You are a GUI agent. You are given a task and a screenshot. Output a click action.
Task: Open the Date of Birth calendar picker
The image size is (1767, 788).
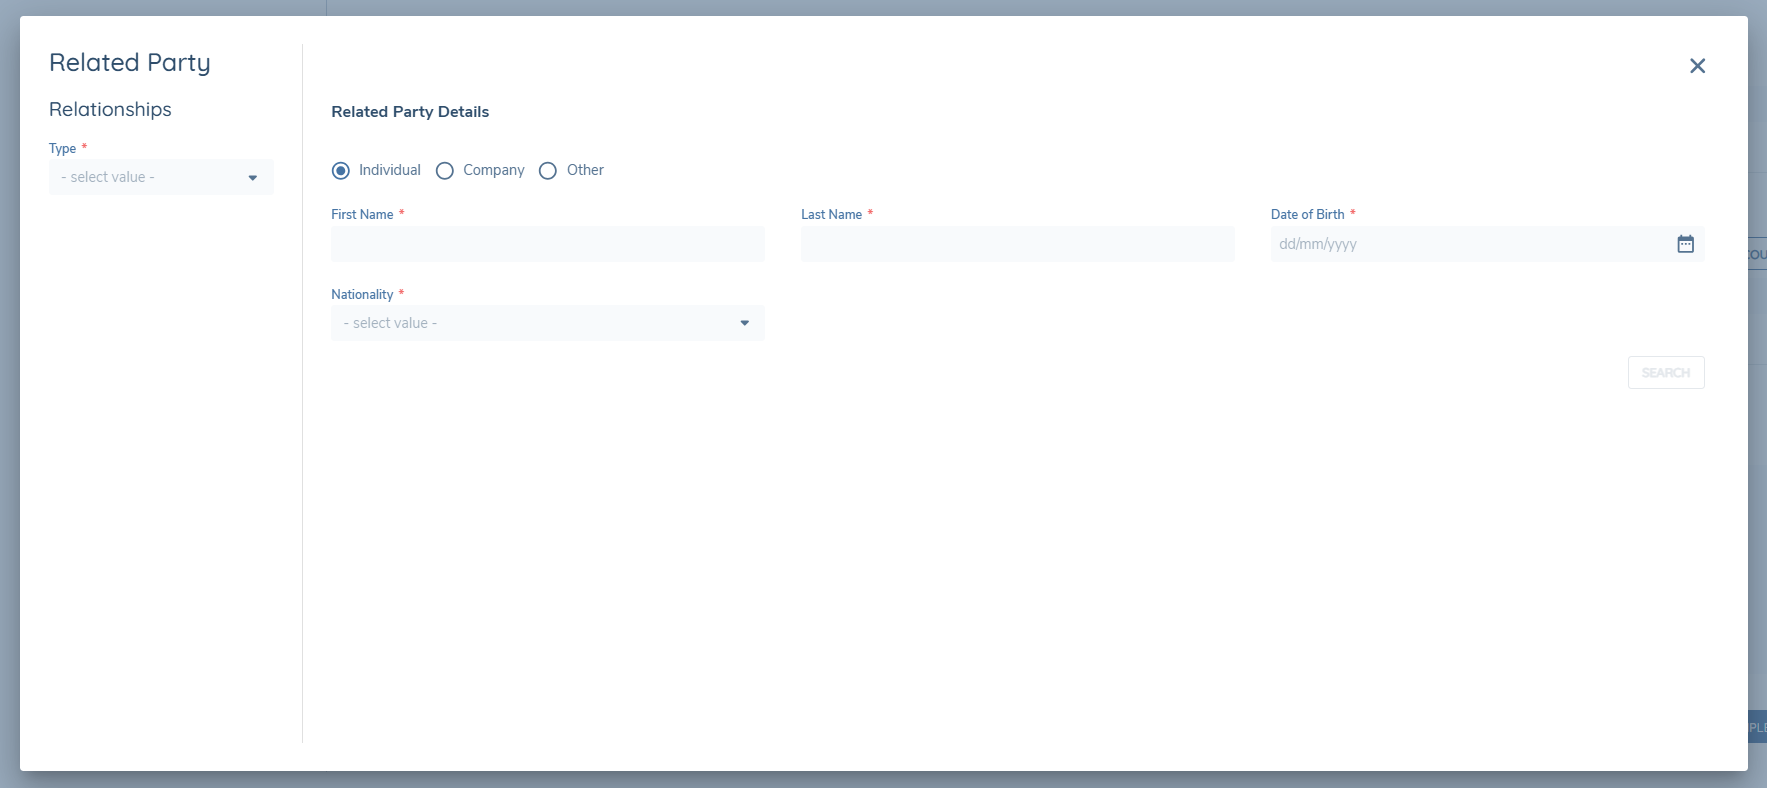[1685, 244]
